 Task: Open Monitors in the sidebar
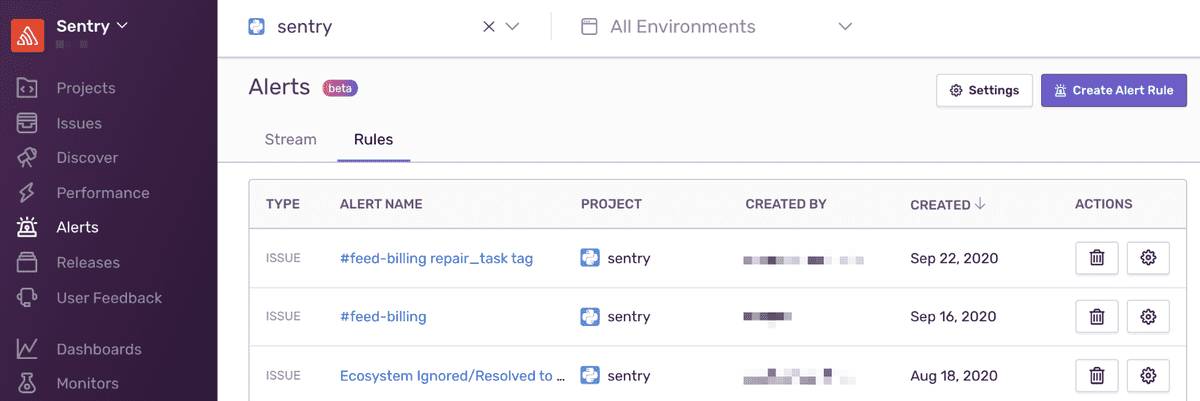coord(87,383)
